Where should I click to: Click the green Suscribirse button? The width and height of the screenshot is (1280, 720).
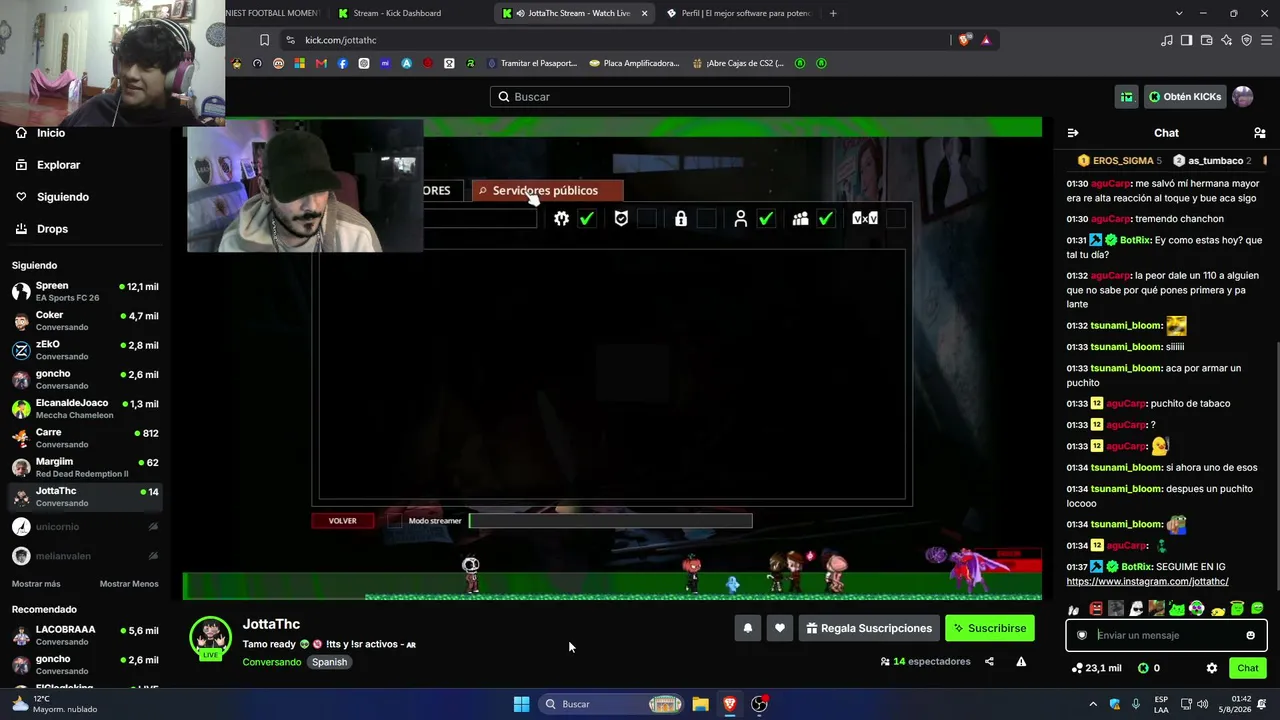pos(990,628)
